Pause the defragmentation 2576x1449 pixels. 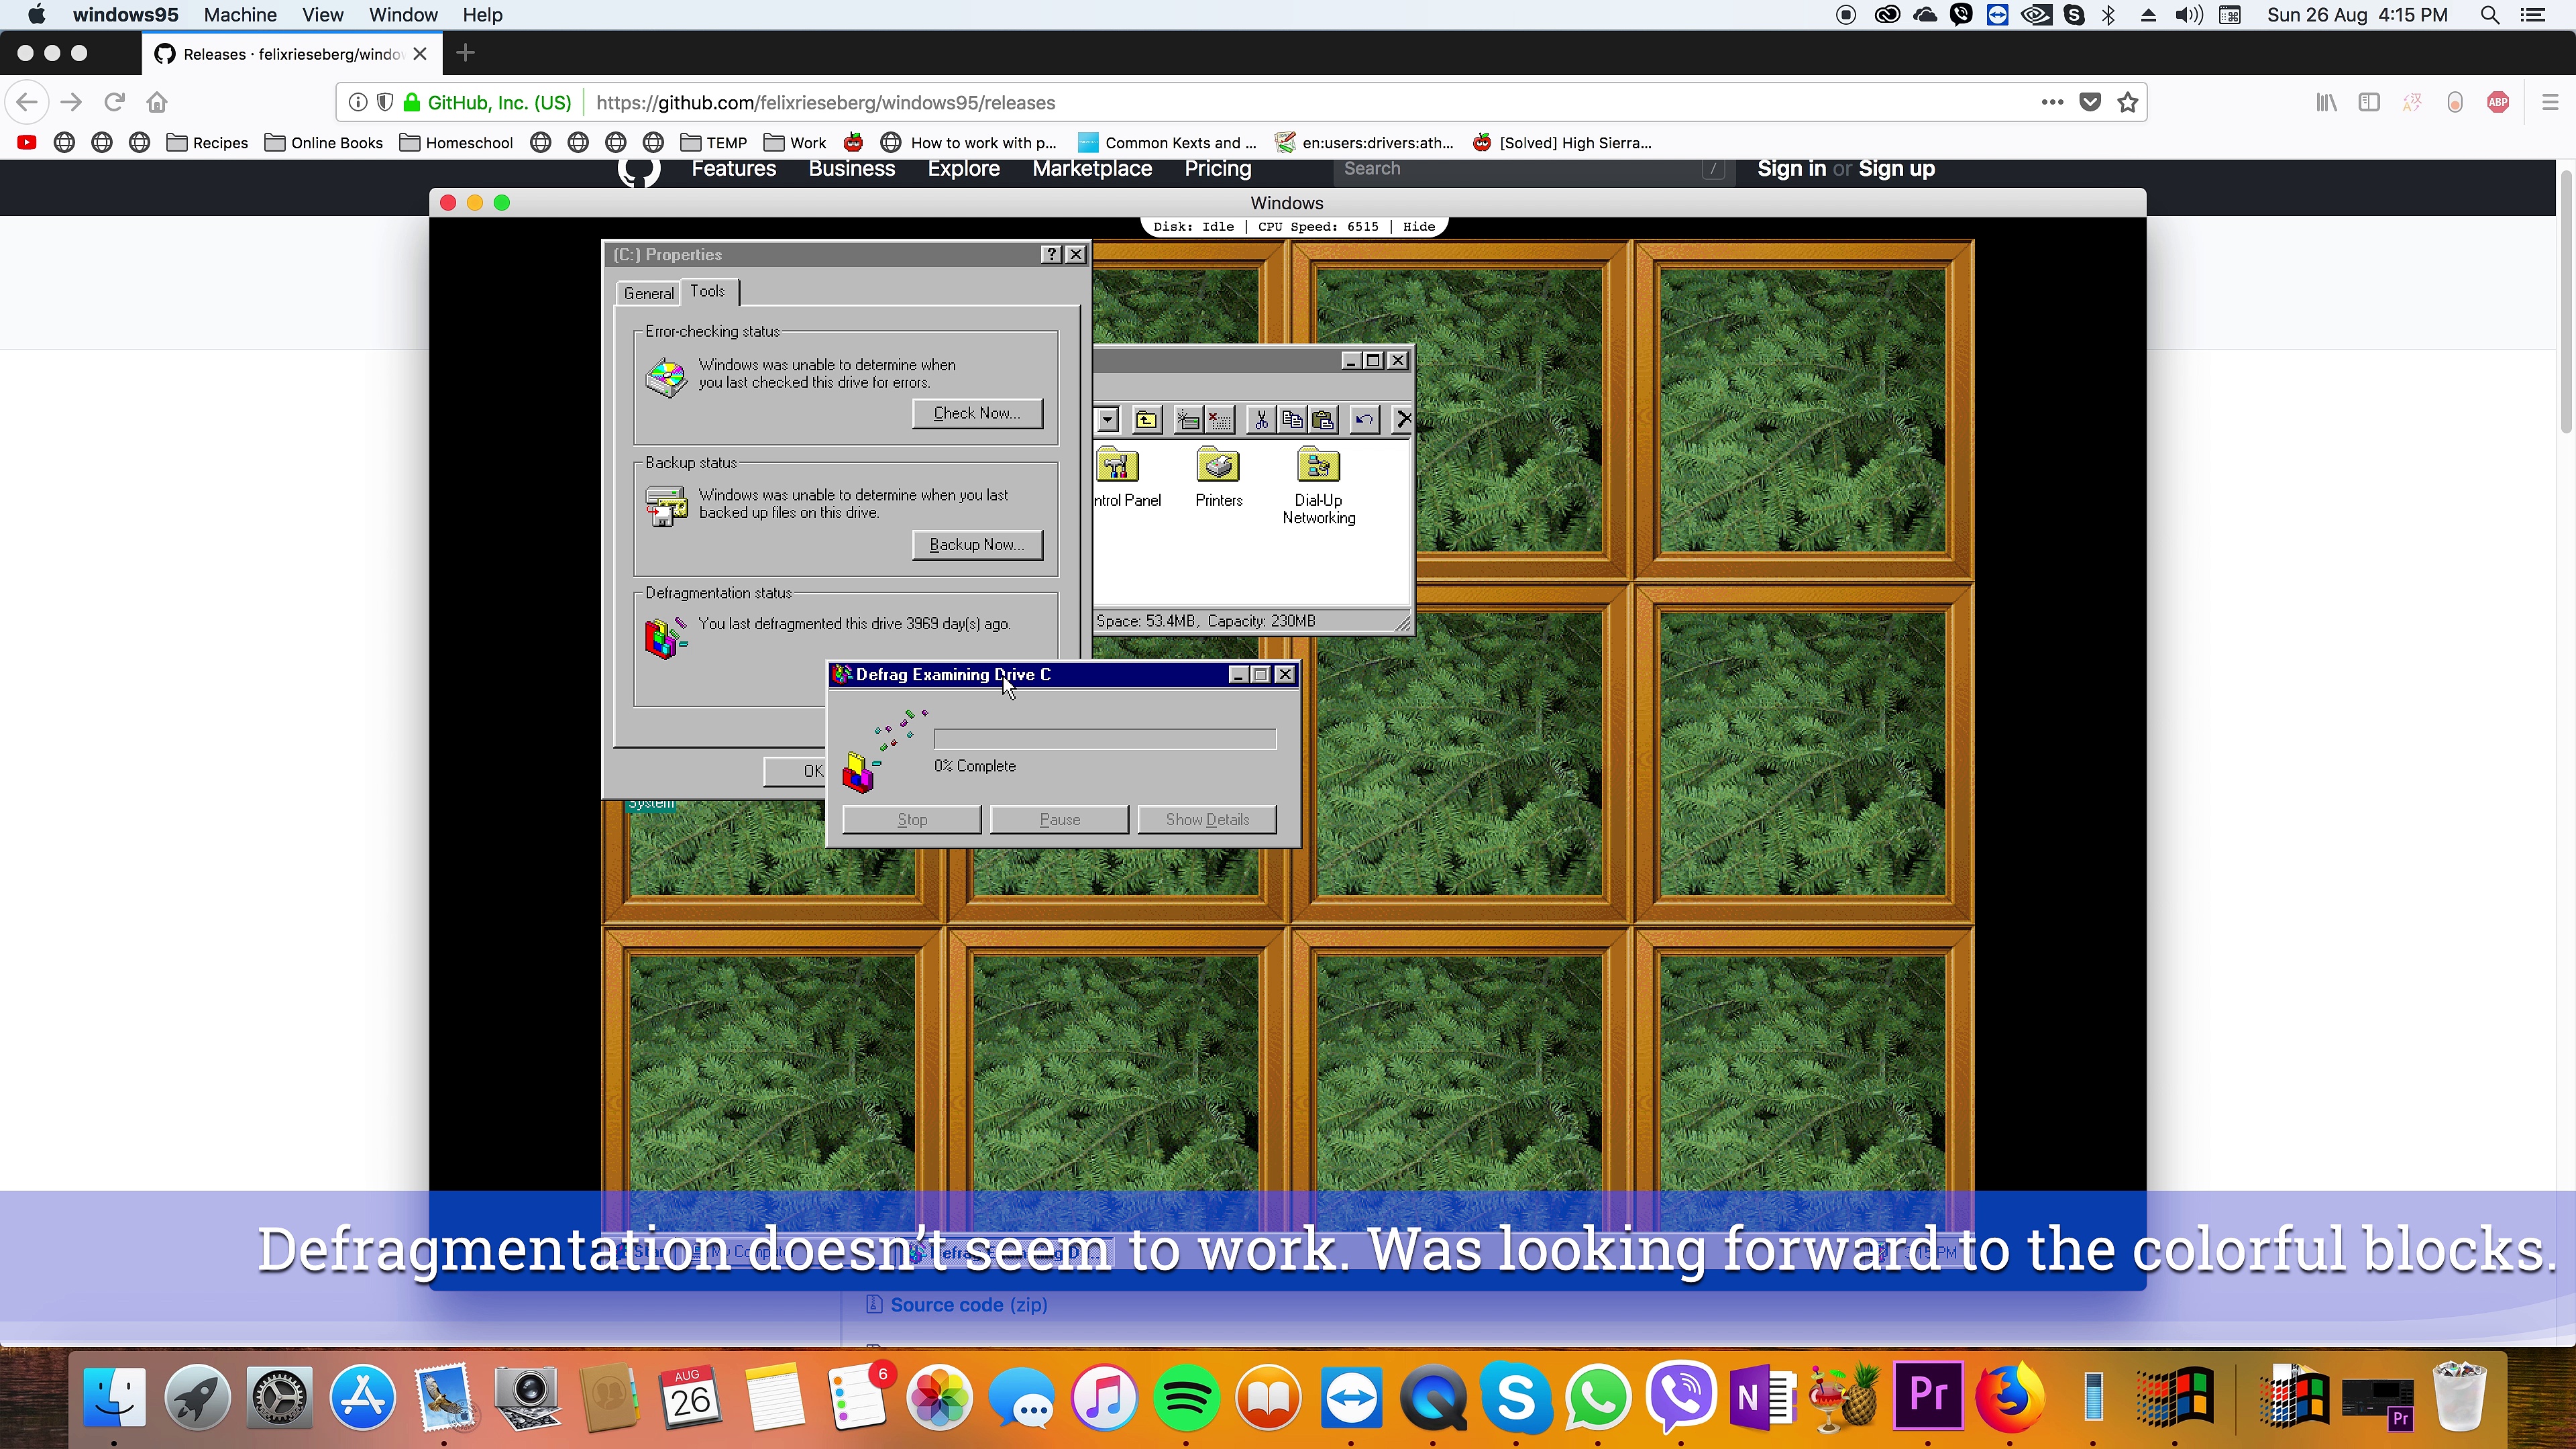pos(1059,819)
